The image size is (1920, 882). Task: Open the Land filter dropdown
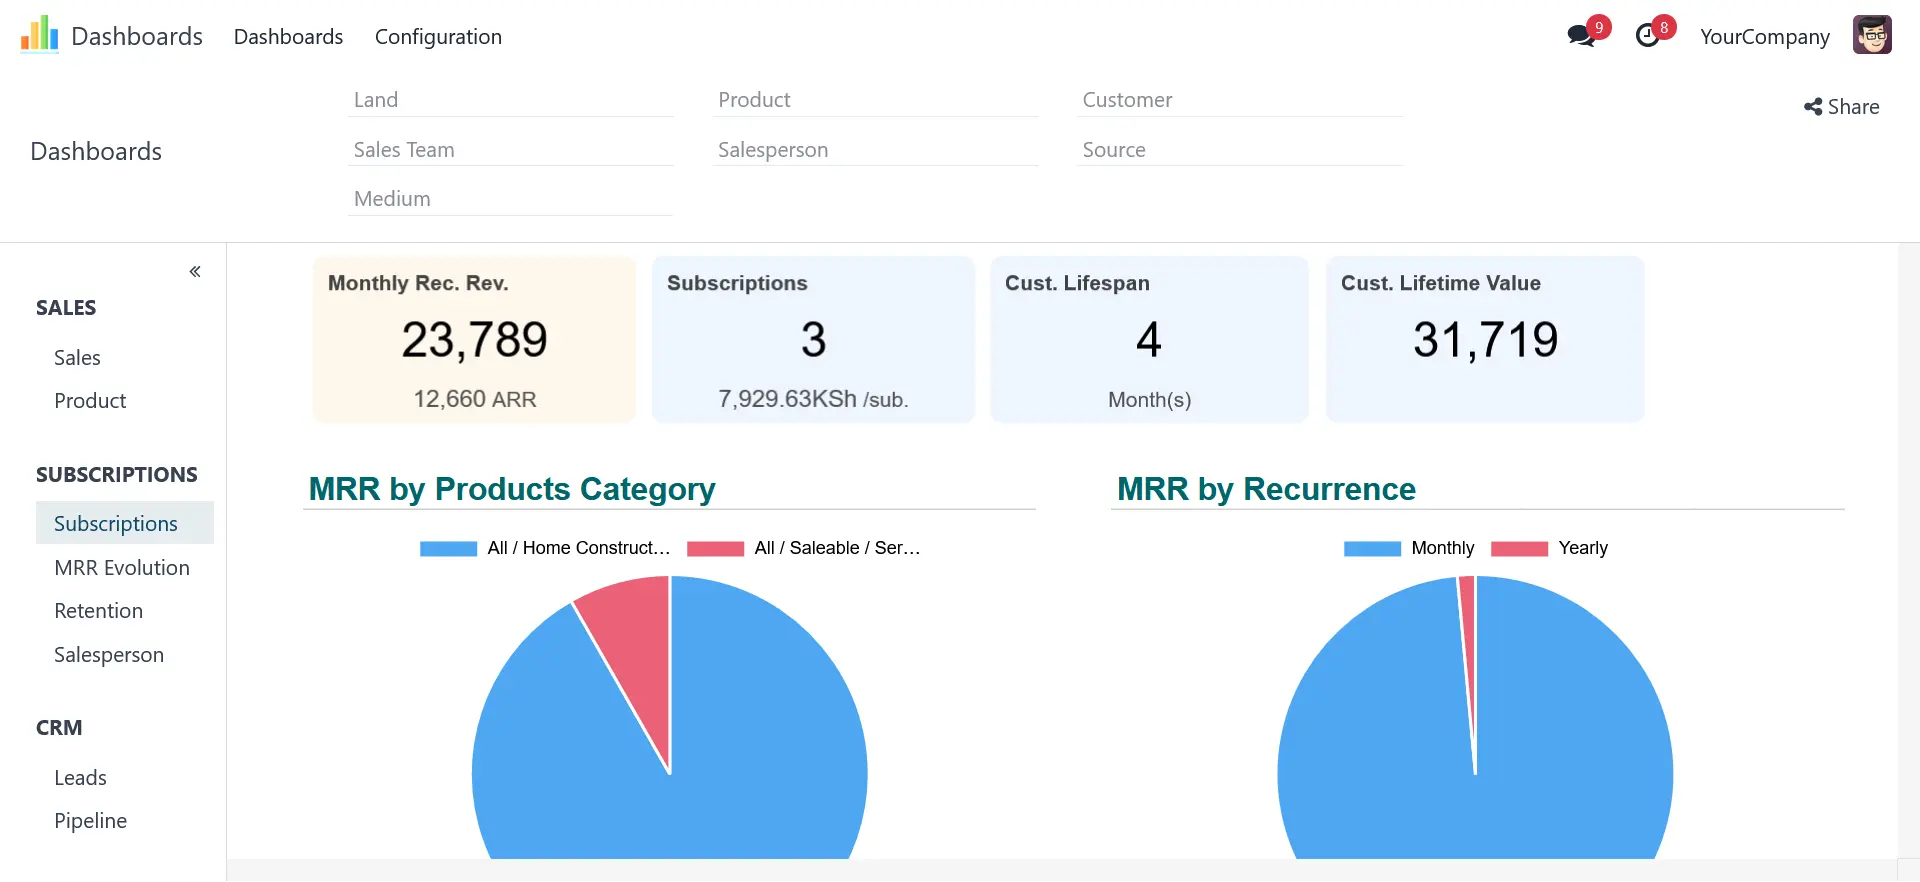pyautogui.click(x=510, y=100)
